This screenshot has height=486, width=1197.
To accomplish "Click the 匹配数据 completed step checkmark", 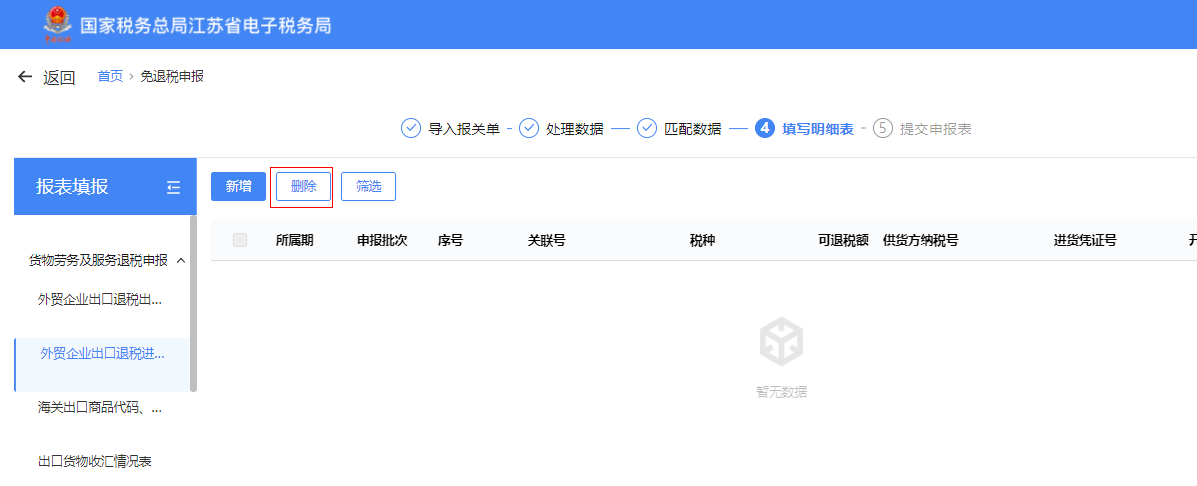I will pyautogui.click(x=647, y=128).
